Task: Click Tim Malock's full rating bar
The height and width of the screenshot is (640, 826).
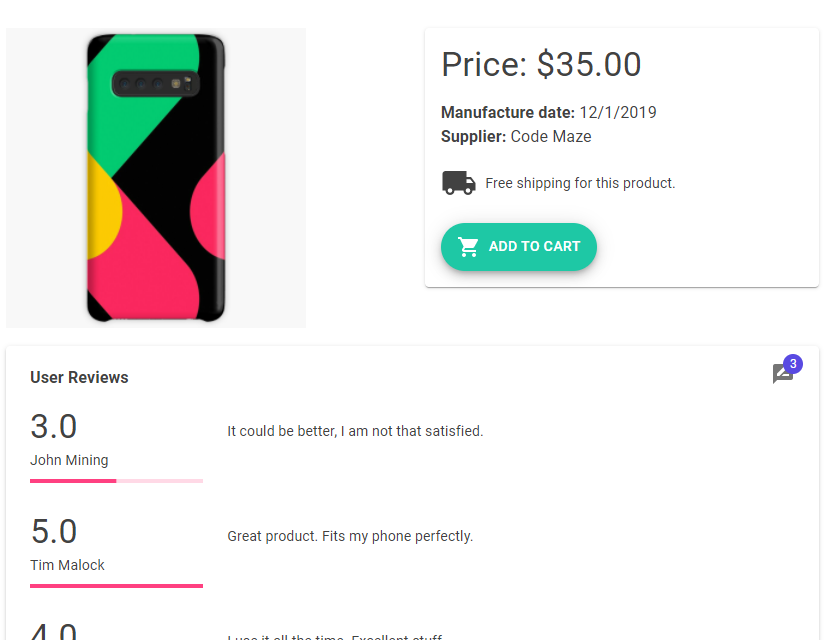Action: [116, 585]
